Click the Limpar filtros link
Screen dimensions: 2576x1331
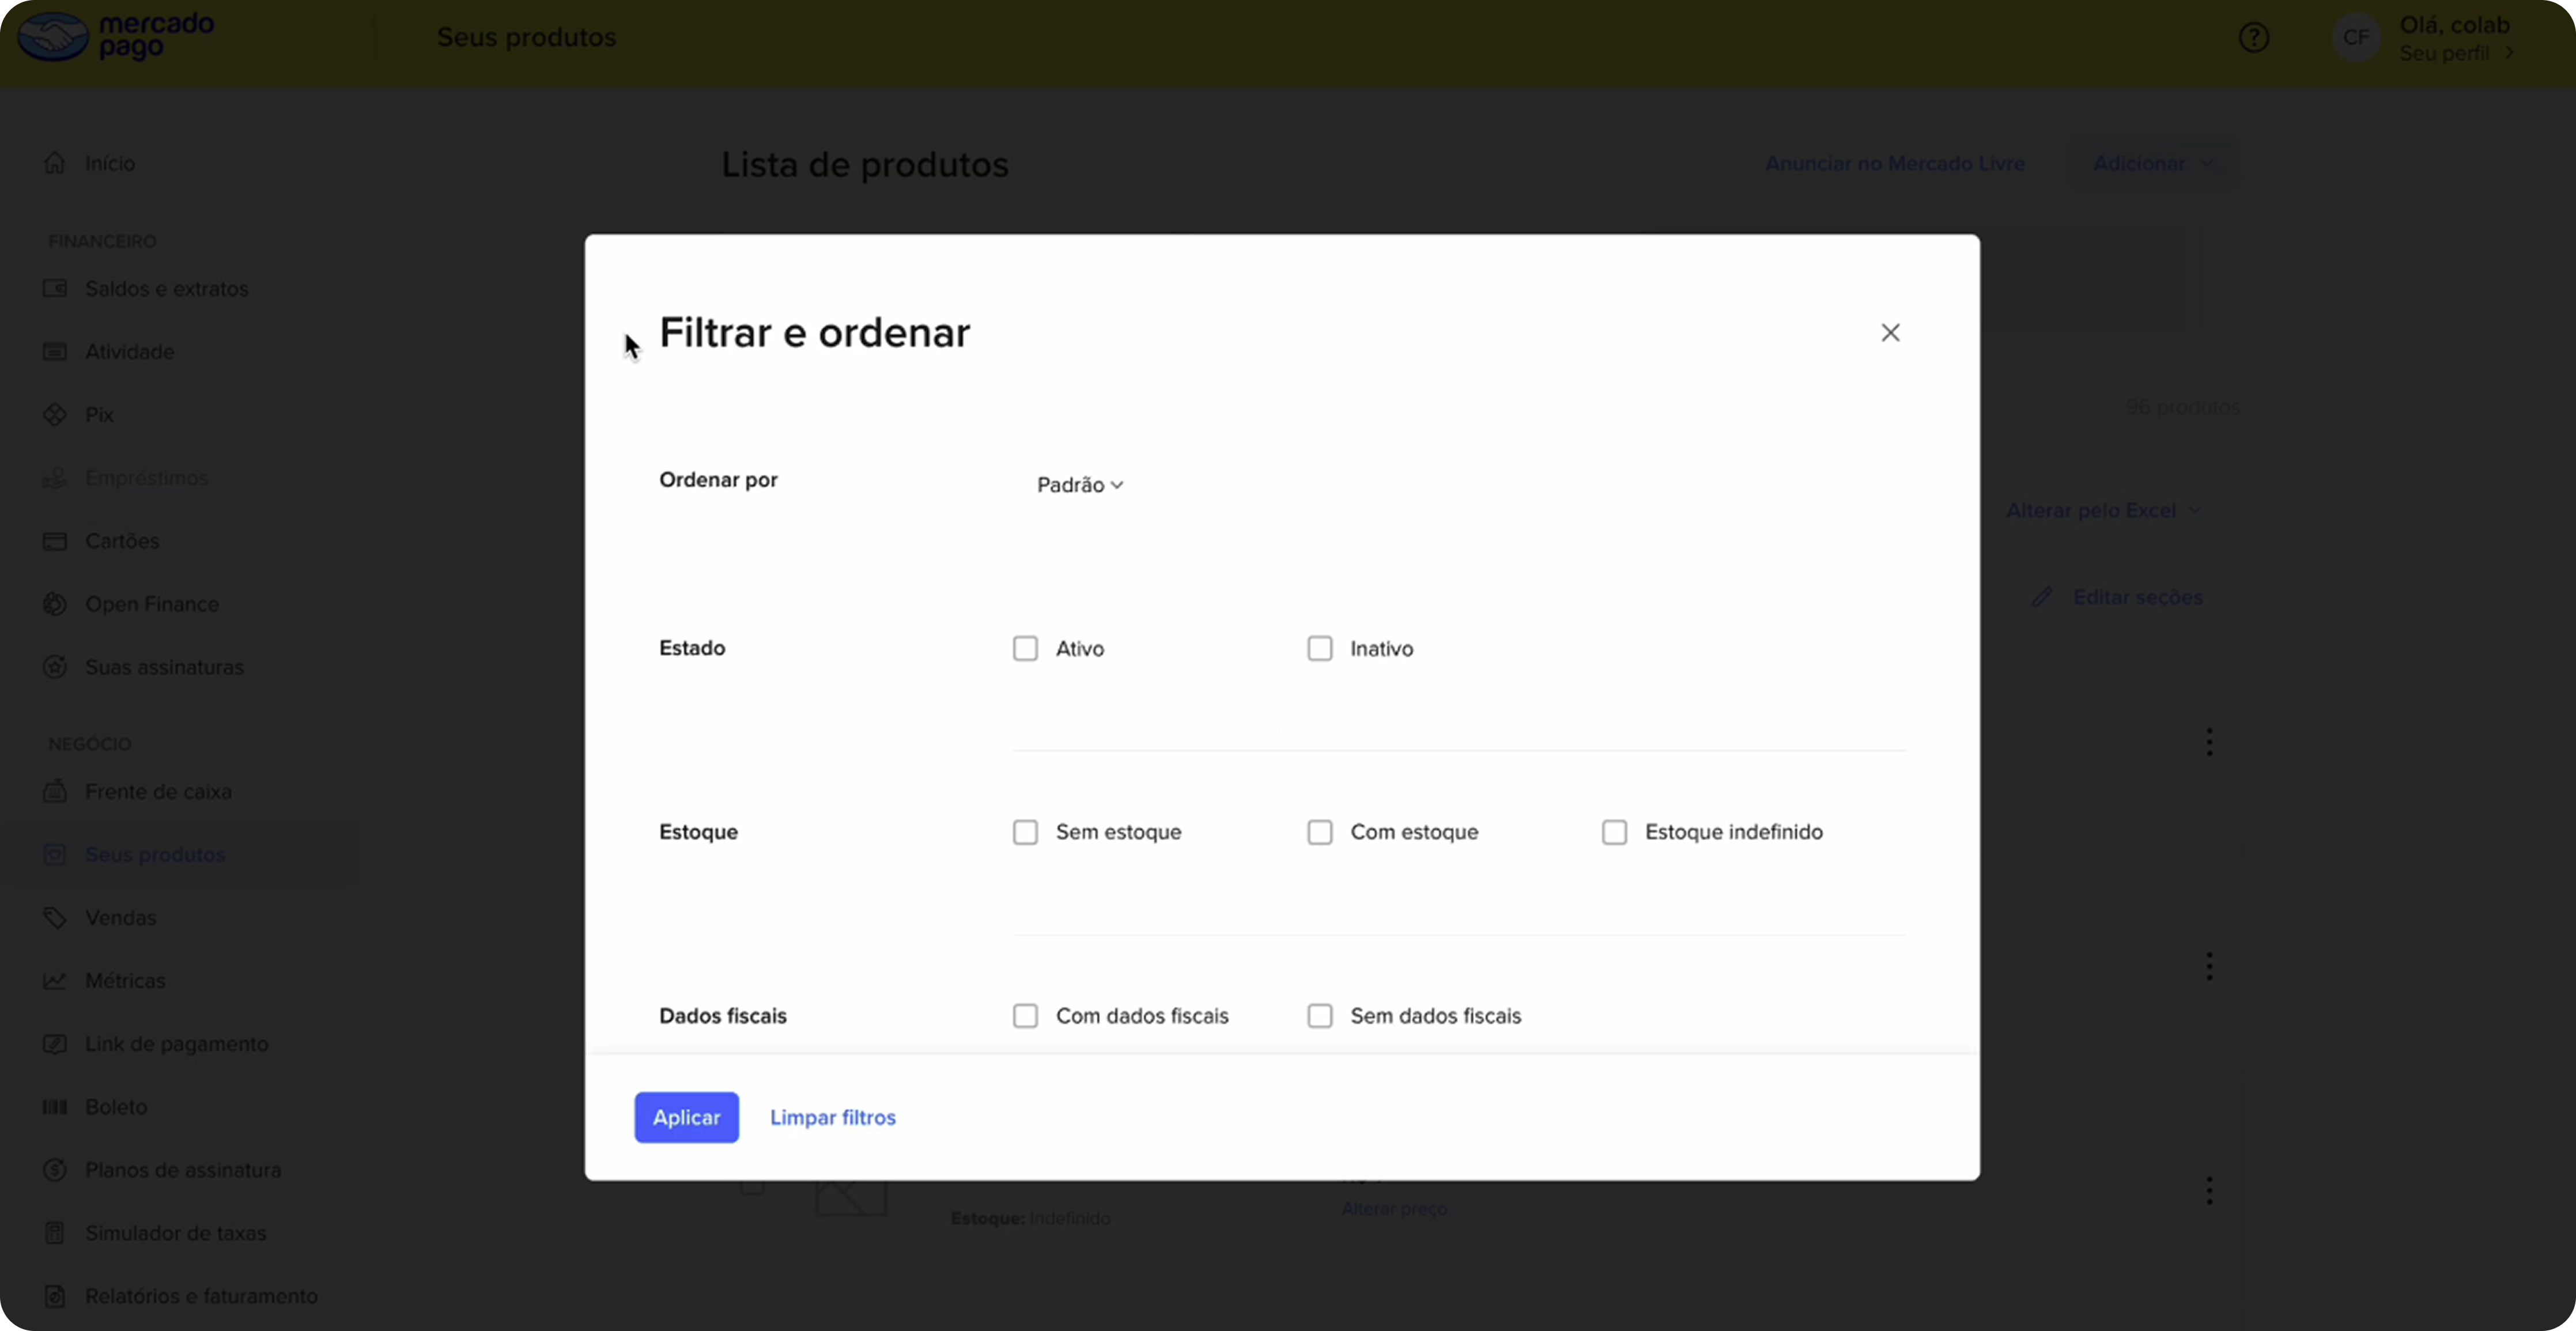pyautogui.click(x=833, y=1117)
